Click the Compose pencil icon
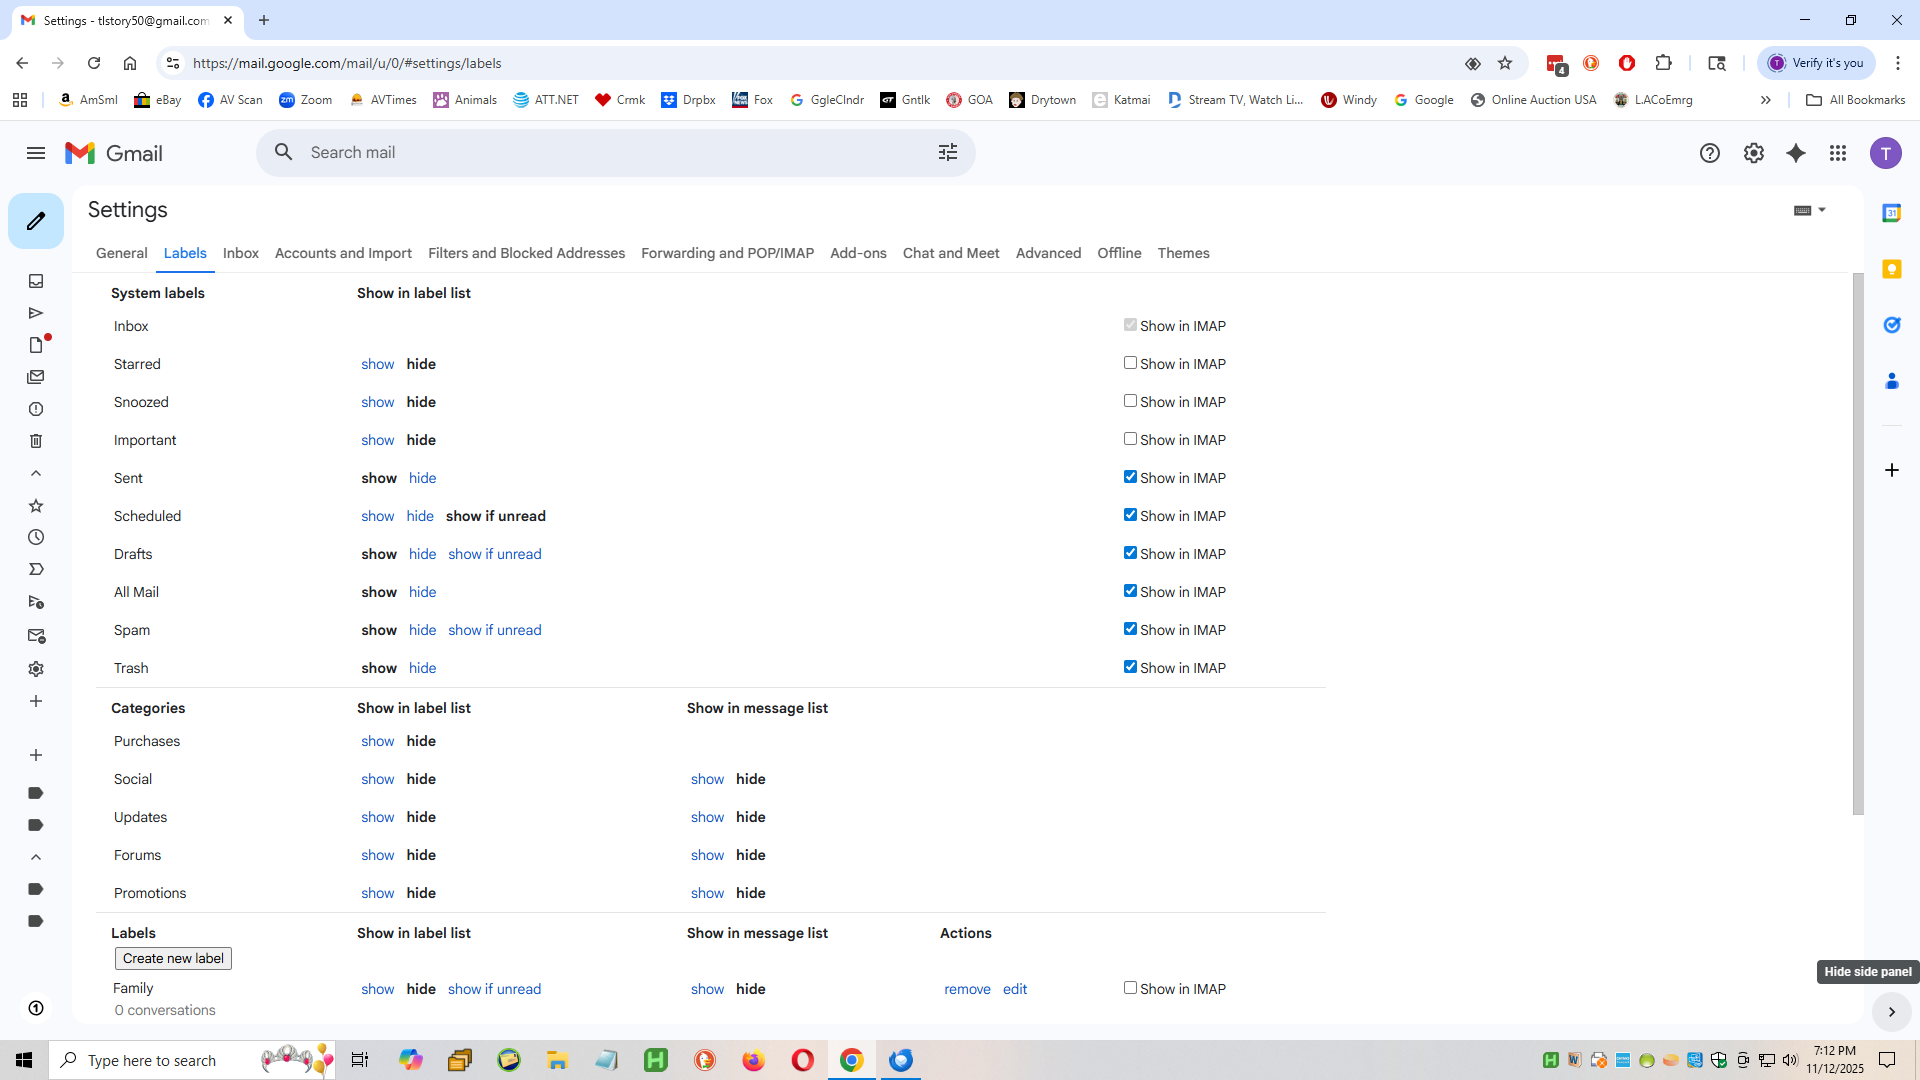This screenshot has height=1080, width=1920. pyautogui.click(x=36, y=221)
